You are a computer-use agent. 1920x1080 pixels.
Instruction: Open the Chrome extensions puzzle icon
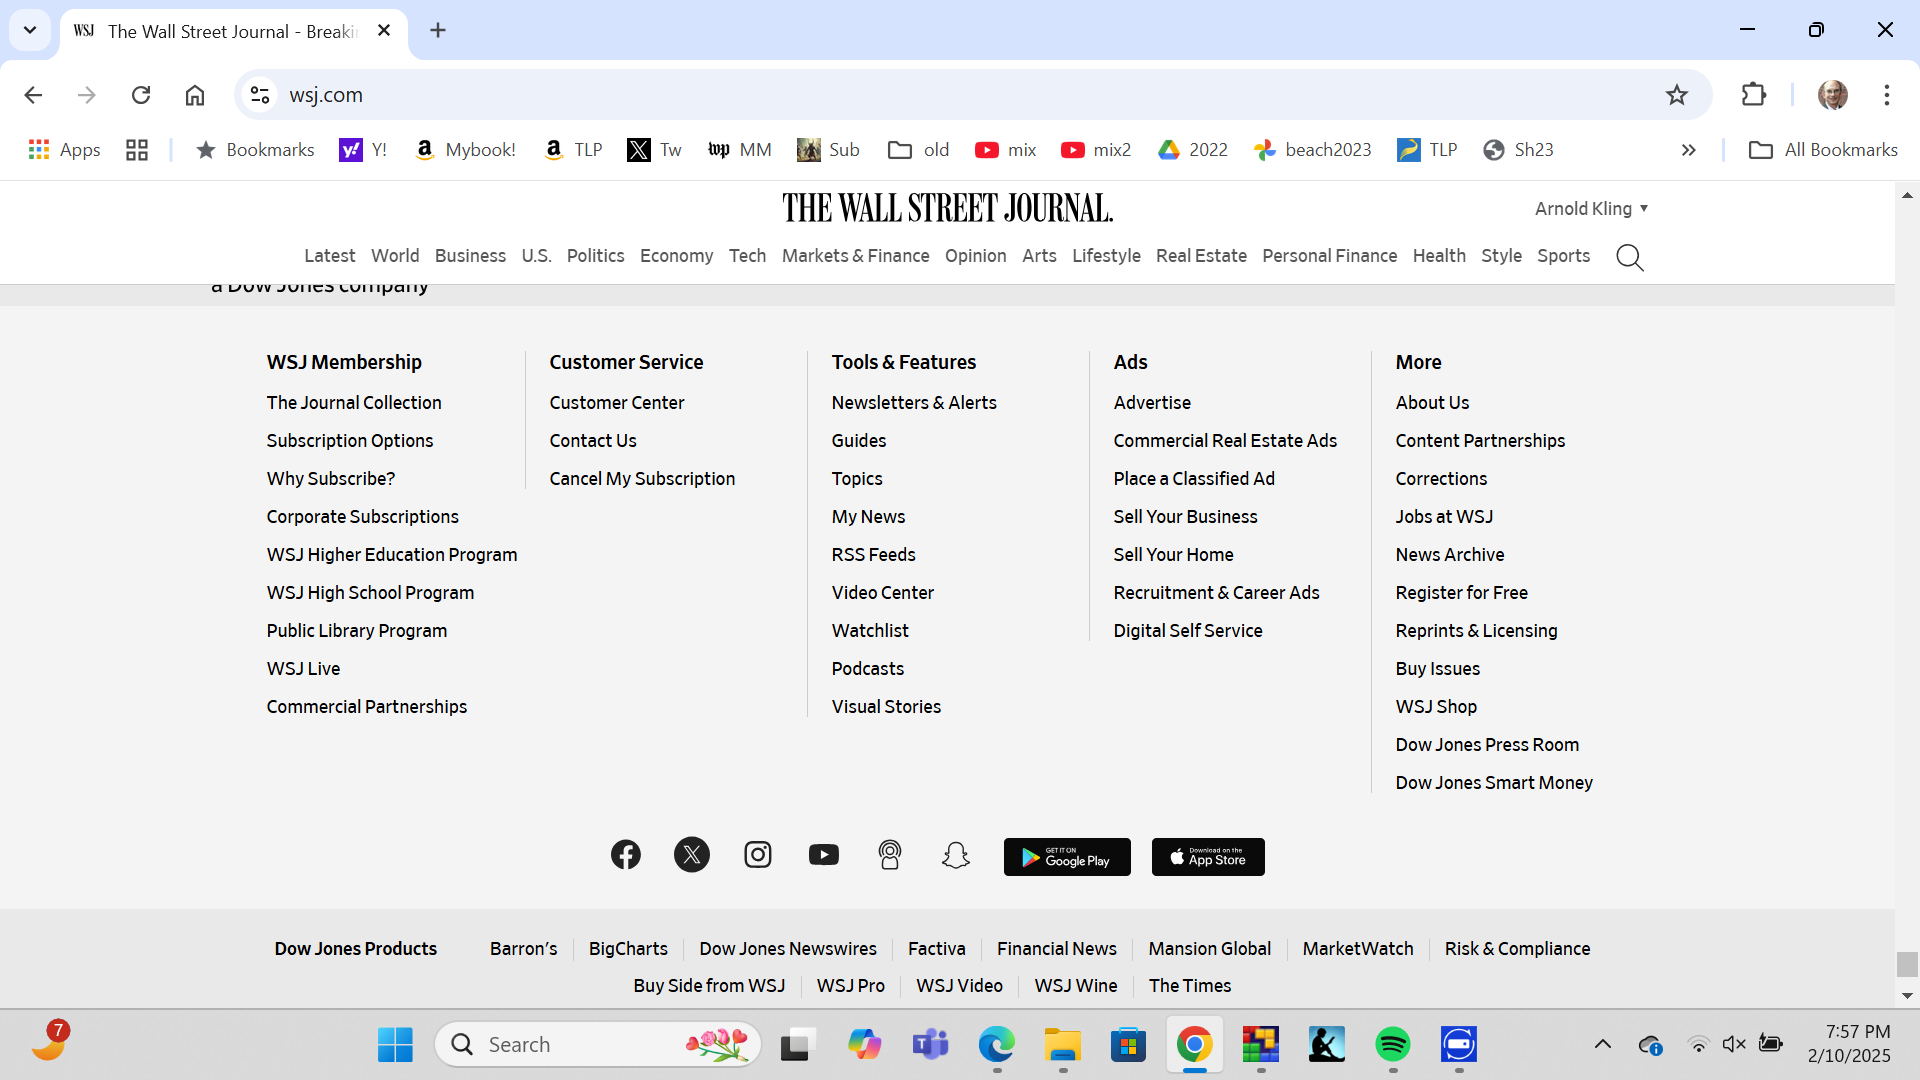pyautogui.click(x=1754, y=95)
